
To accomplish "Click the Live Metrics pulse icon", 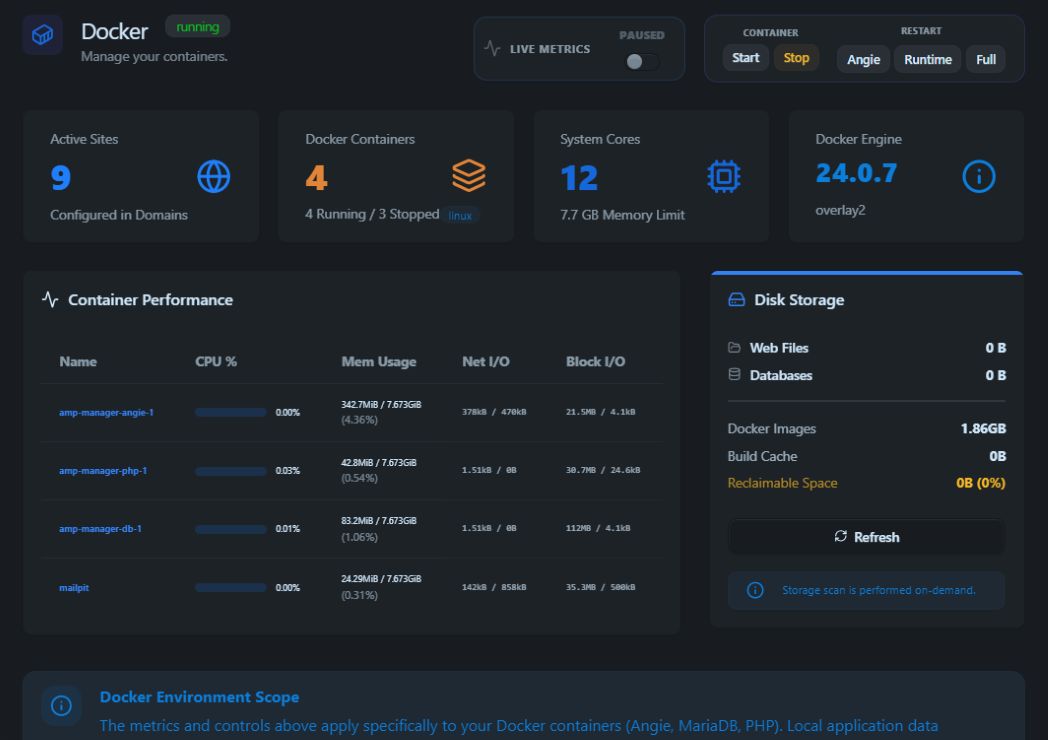I will click(492, 48).
